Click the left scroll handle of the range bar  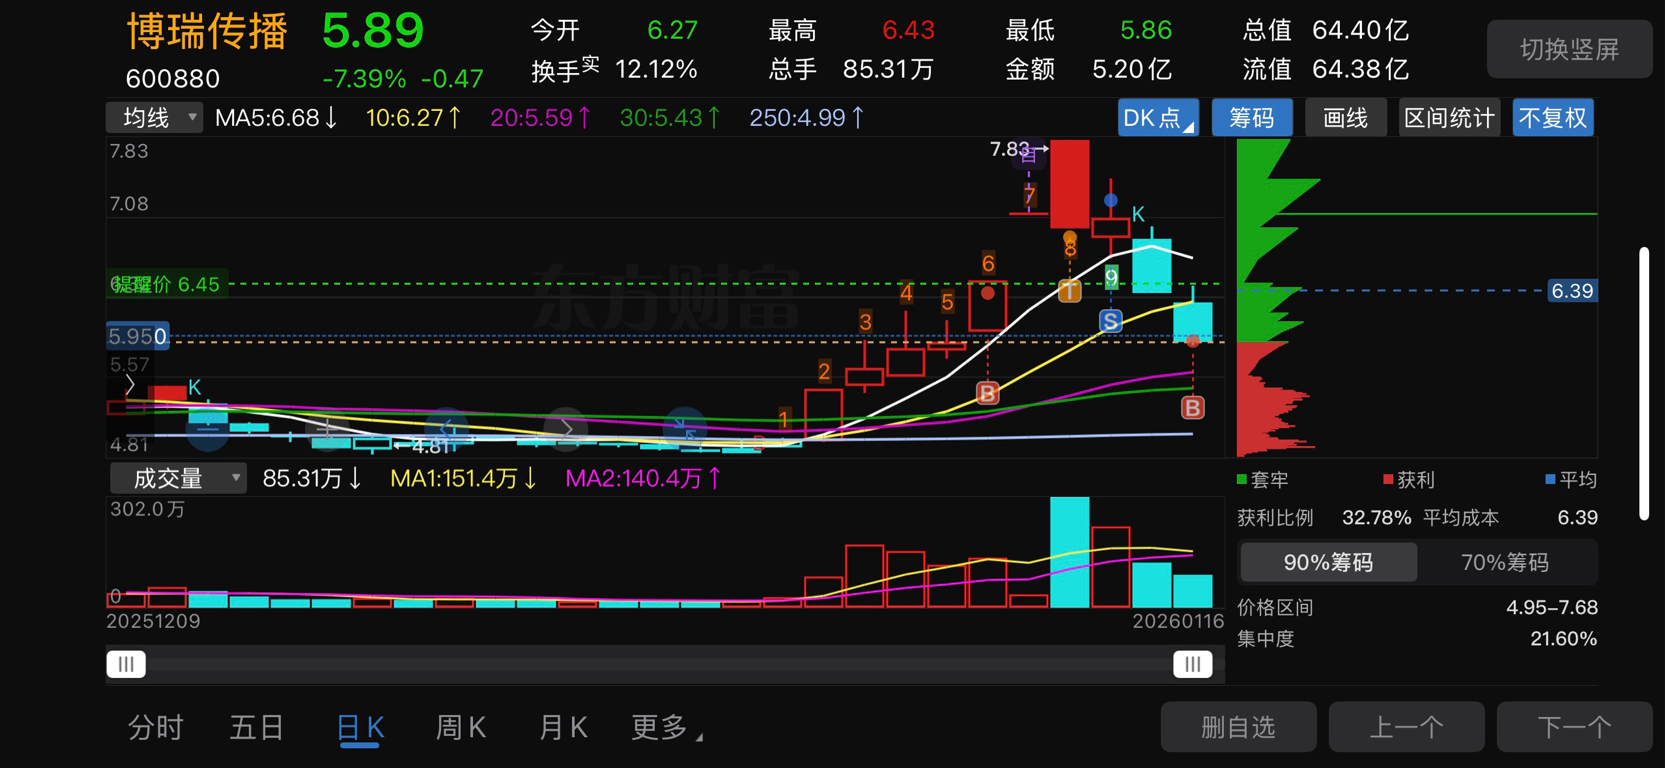pos(126,664)
